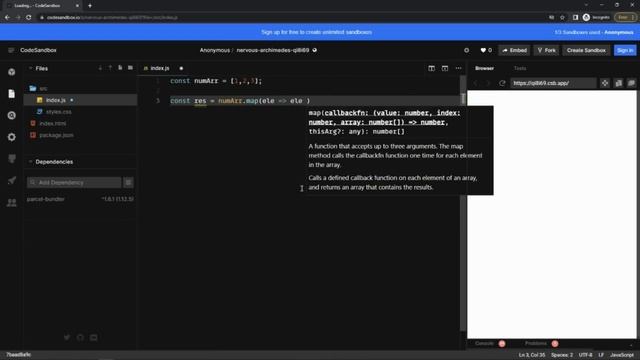This screenshot has height=360, width=640.
Task: Open a new Chrome tab
Action: [x=90, y=6]
